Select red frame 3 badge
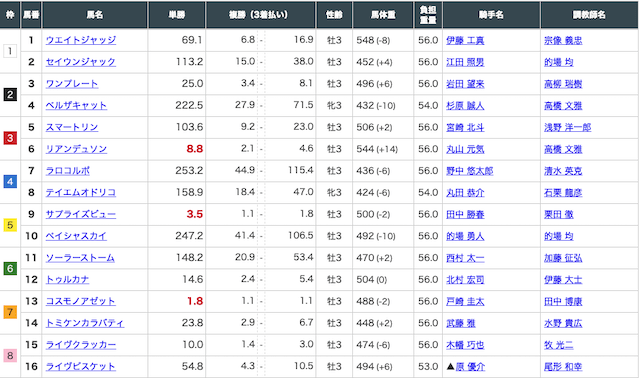Screen dimensions: 640x378 click(x=10, y=138)
